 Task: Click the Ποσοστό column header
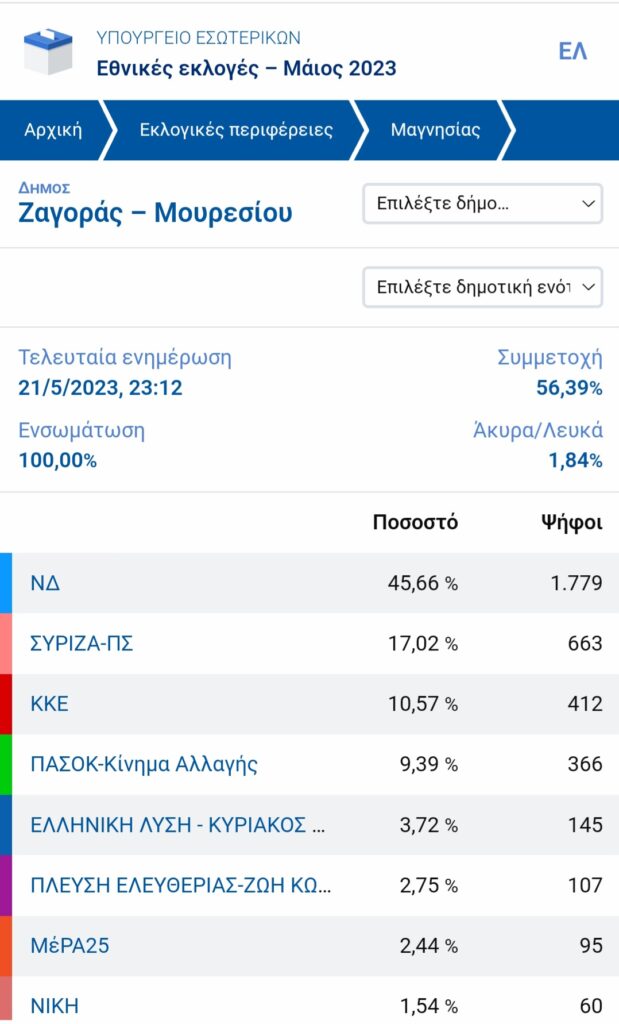(415, 523)
